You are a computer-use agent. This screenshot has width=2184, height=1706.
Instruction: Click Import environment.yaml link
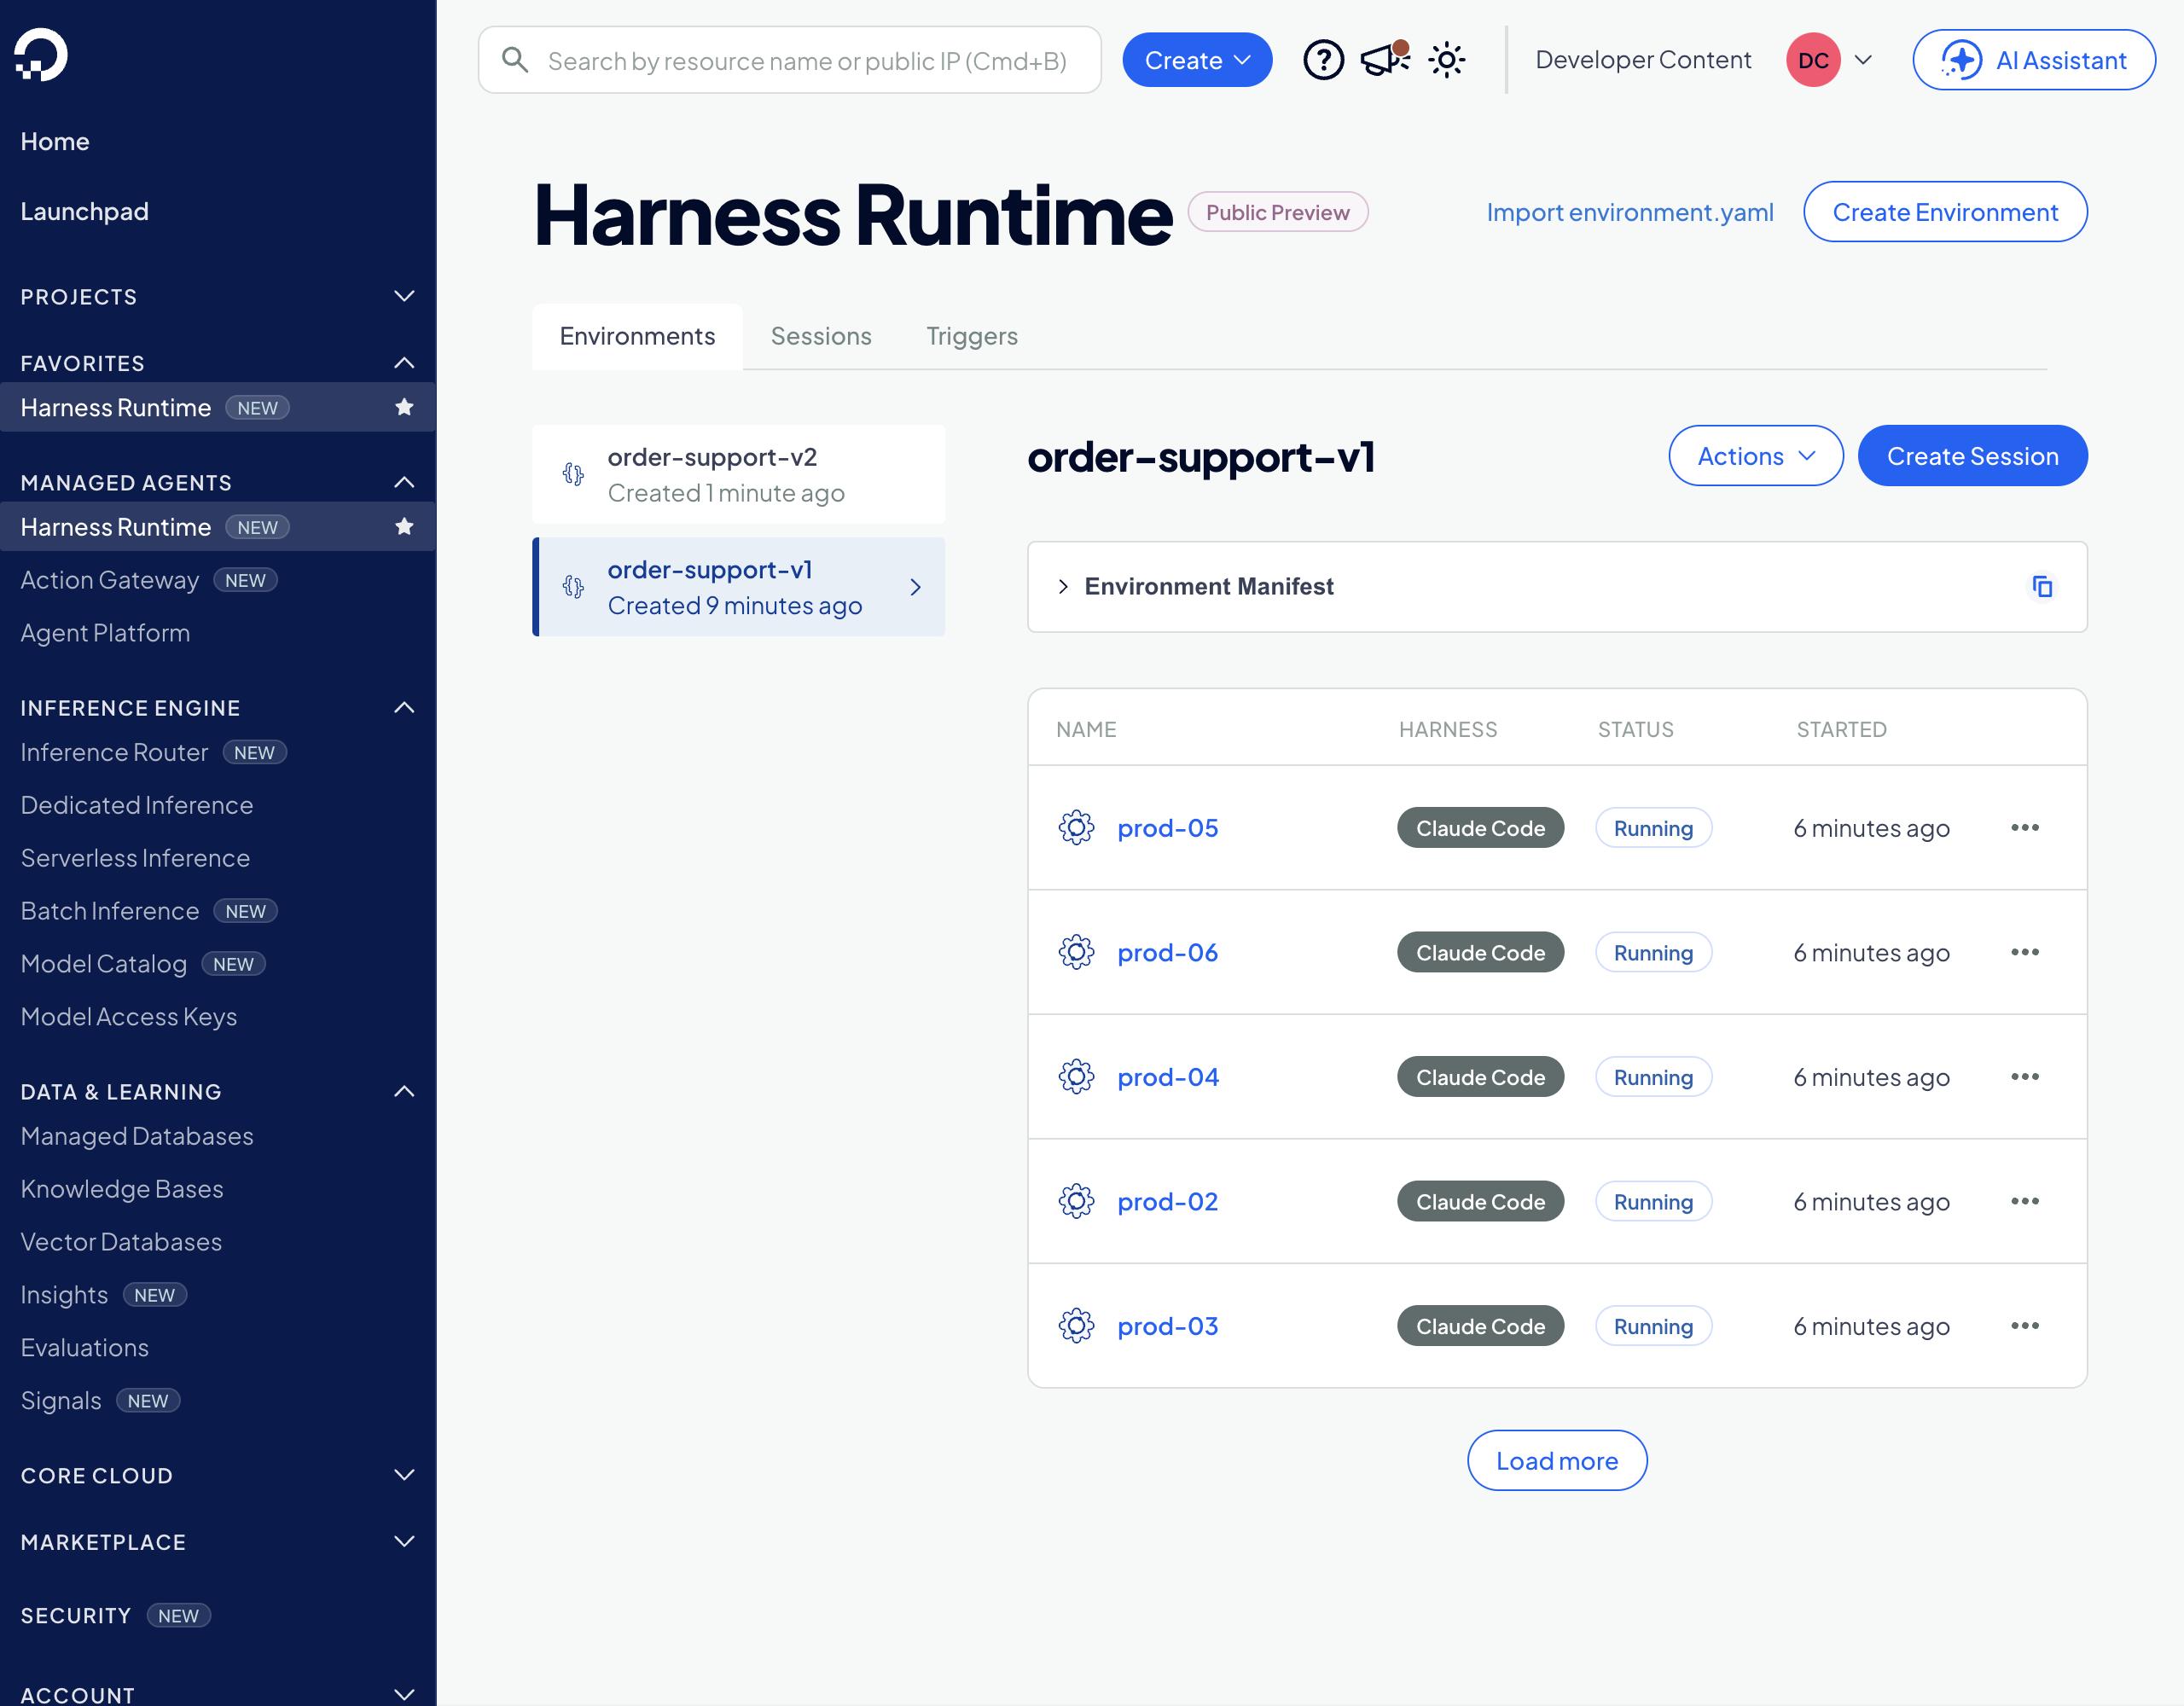[1630, 212]
